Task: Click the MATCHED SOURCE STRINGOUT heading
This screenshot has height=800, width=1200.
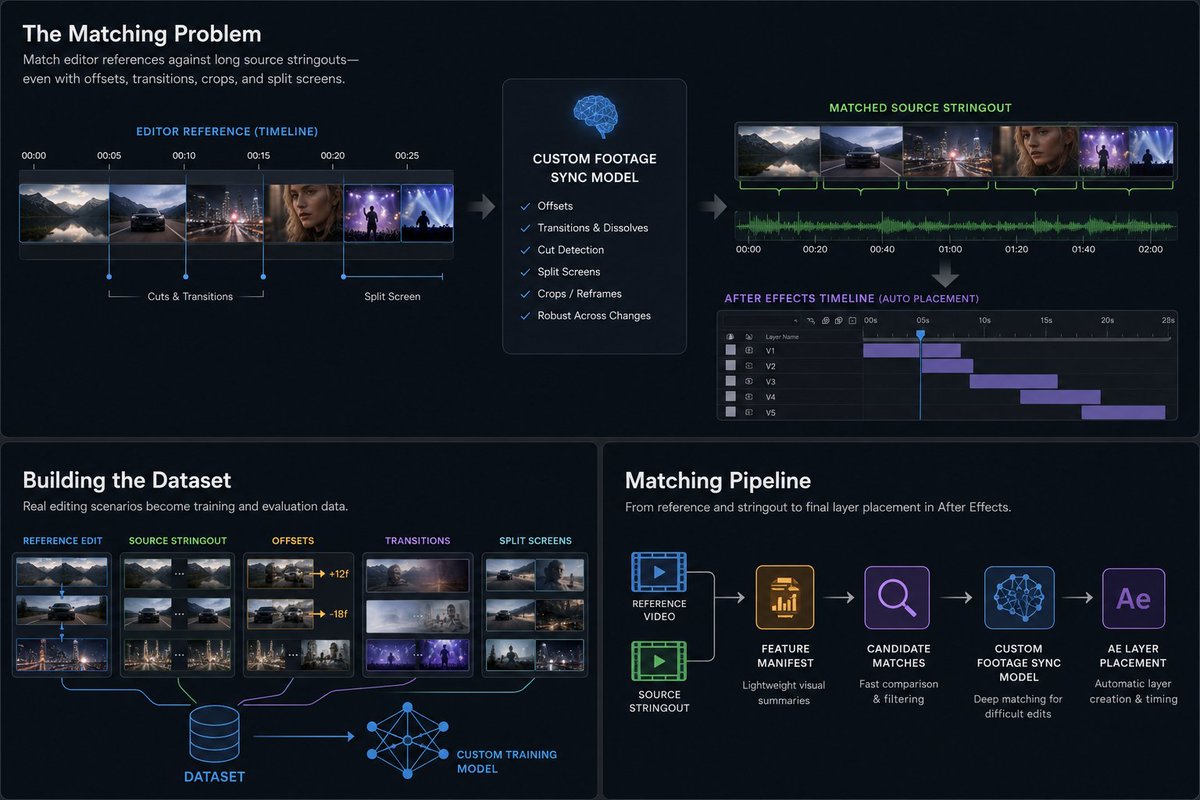Action: (x=920, y=108)
